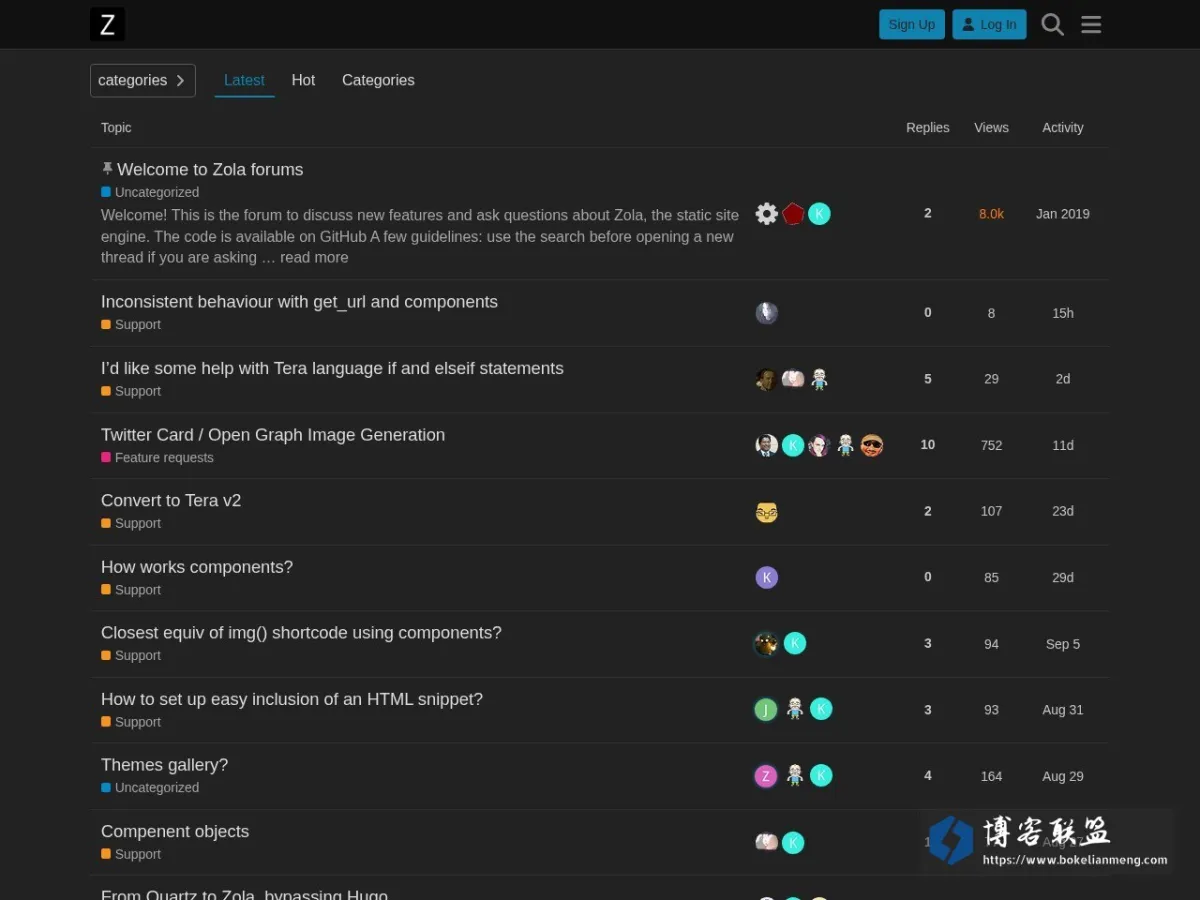Click the pink Z avatar on Themes gallery topic
This screenshot has width=1200, height=900.
click(x=766, y=776)
